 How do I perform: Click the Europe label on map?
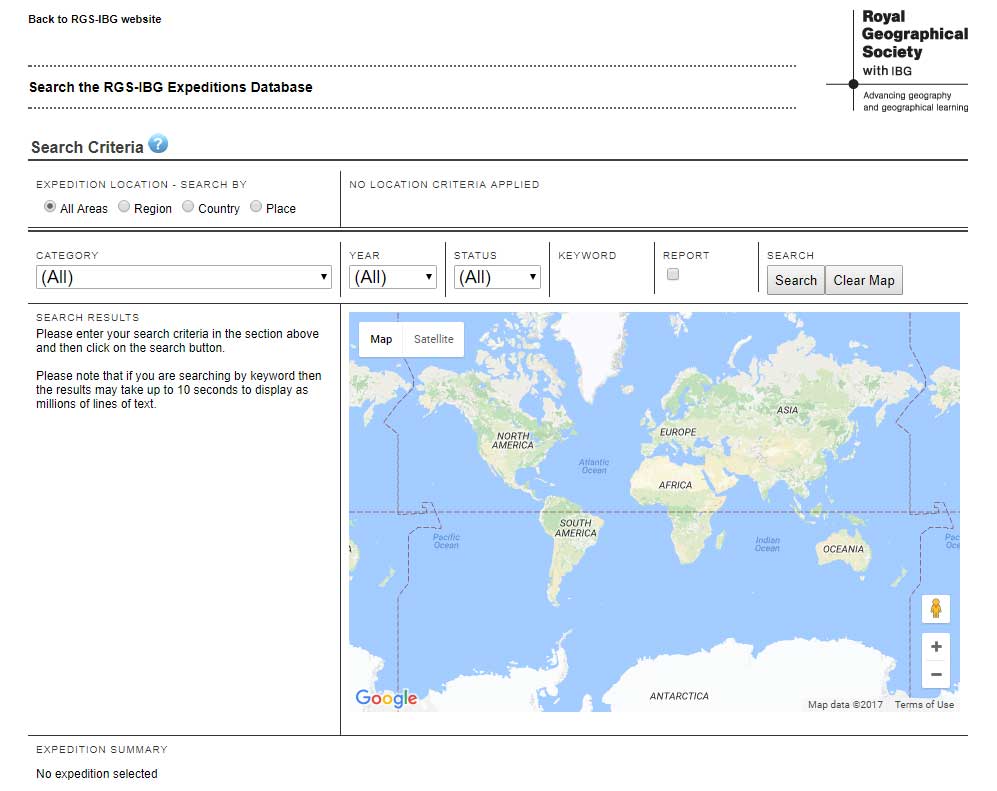click(678, 432)
